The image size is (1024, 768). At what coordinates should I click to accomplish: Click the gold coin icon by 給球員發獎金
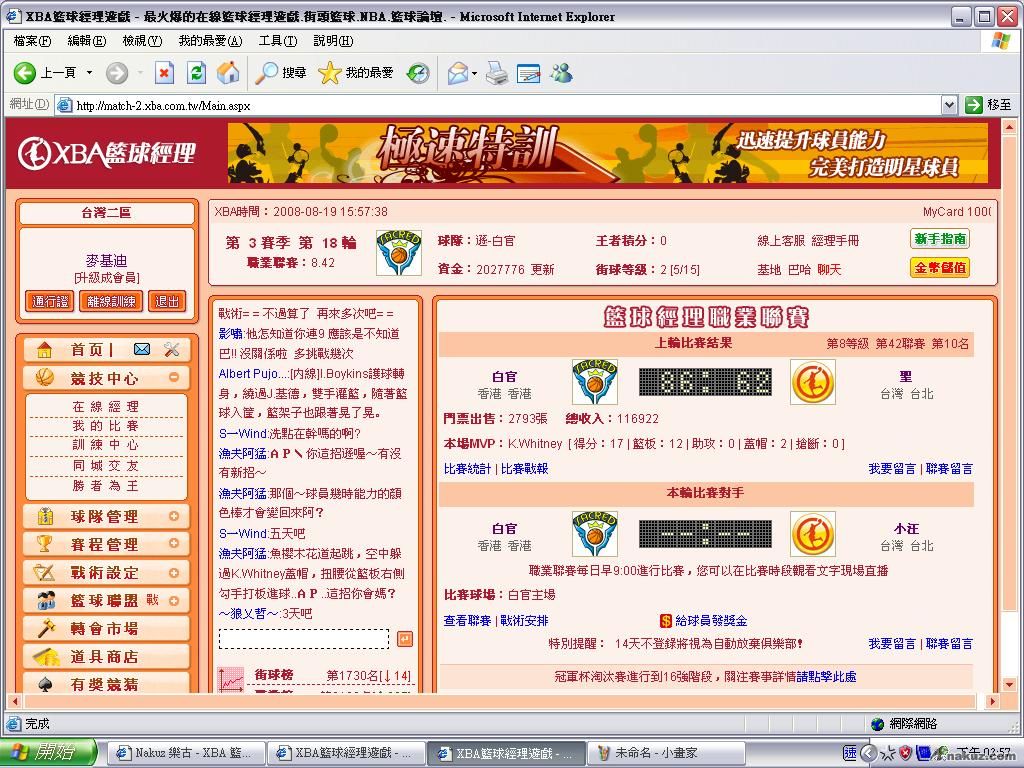click(x=665, y=620)
